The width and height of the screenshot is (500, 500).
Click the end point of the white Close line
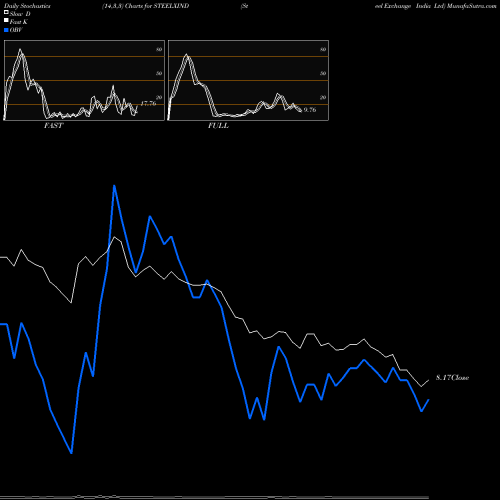(x=429, y=380)
